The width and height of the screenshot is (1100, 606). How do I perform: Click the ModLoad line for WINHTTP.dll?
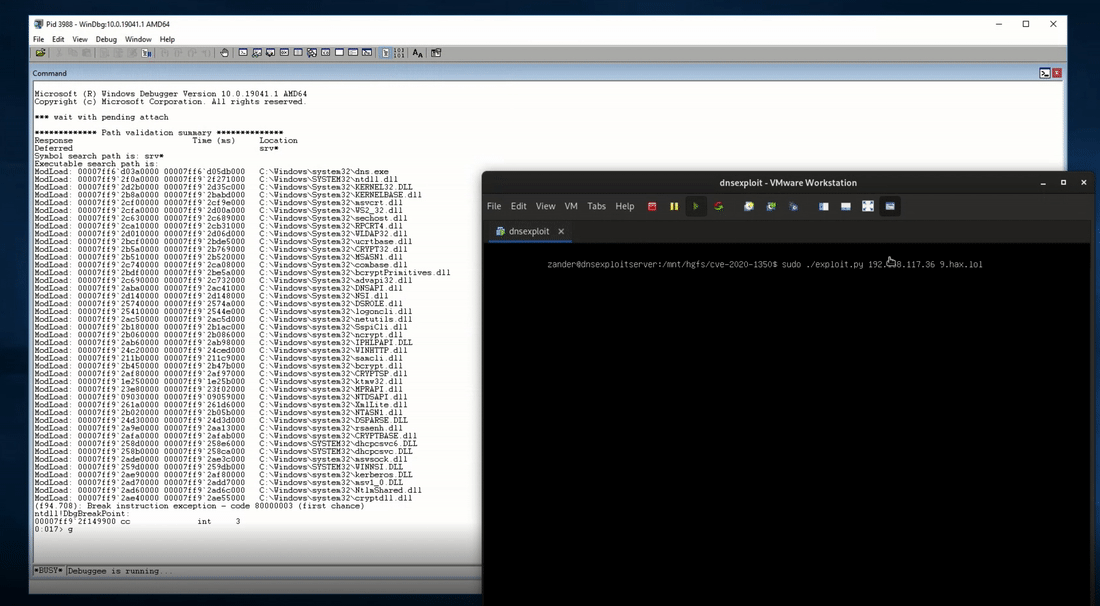[x=221, y=350]
